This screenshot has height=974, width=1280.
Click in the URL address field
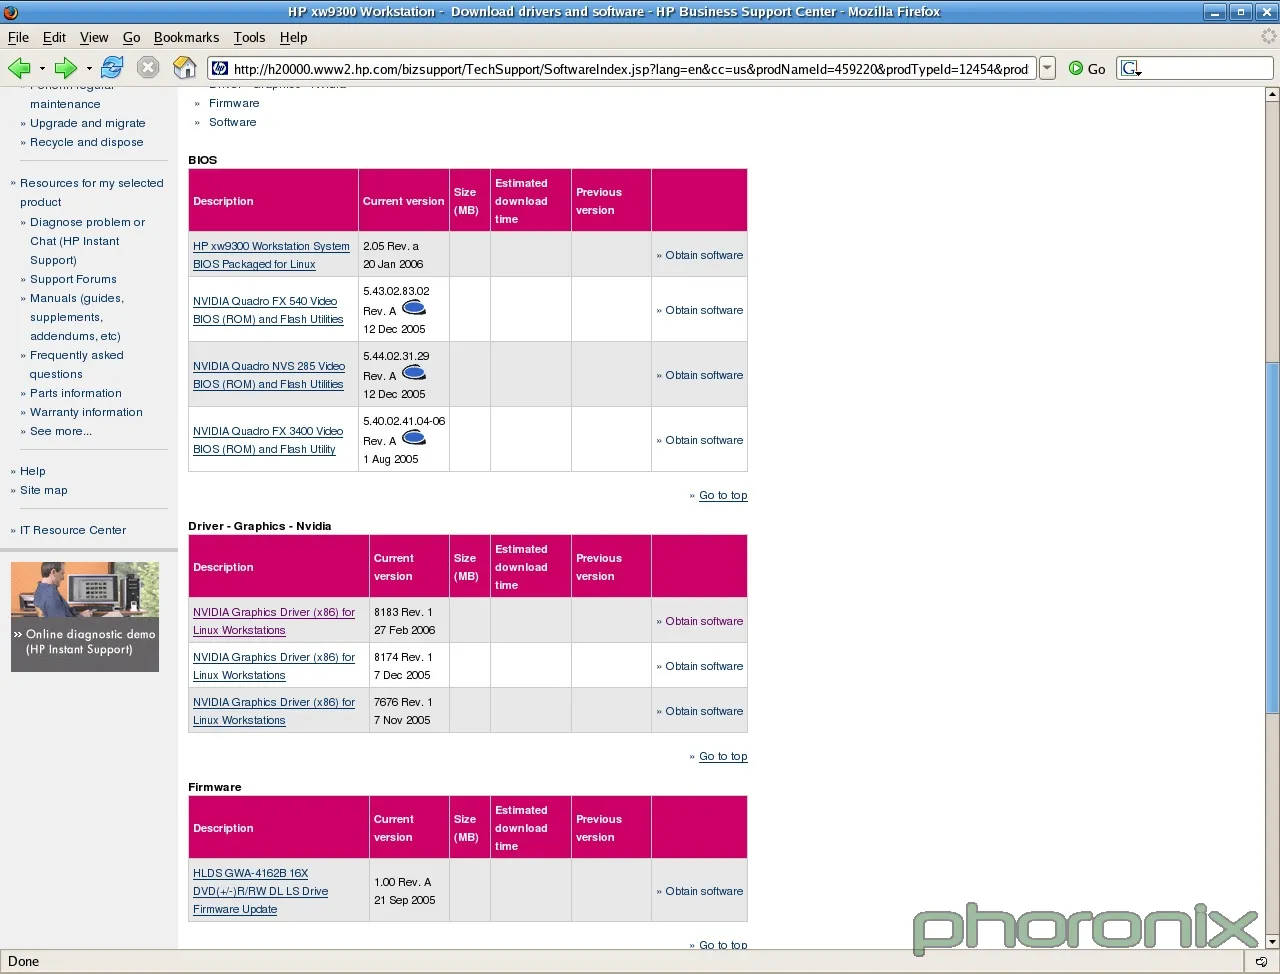[x=630, y=68]
